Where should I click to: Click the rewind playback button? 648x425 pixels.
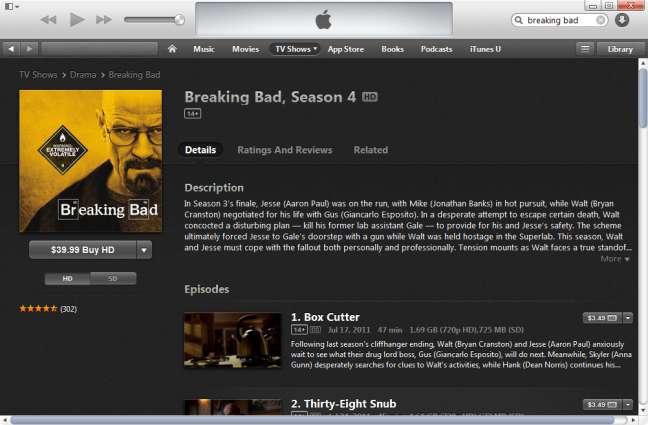coord(48,19)
